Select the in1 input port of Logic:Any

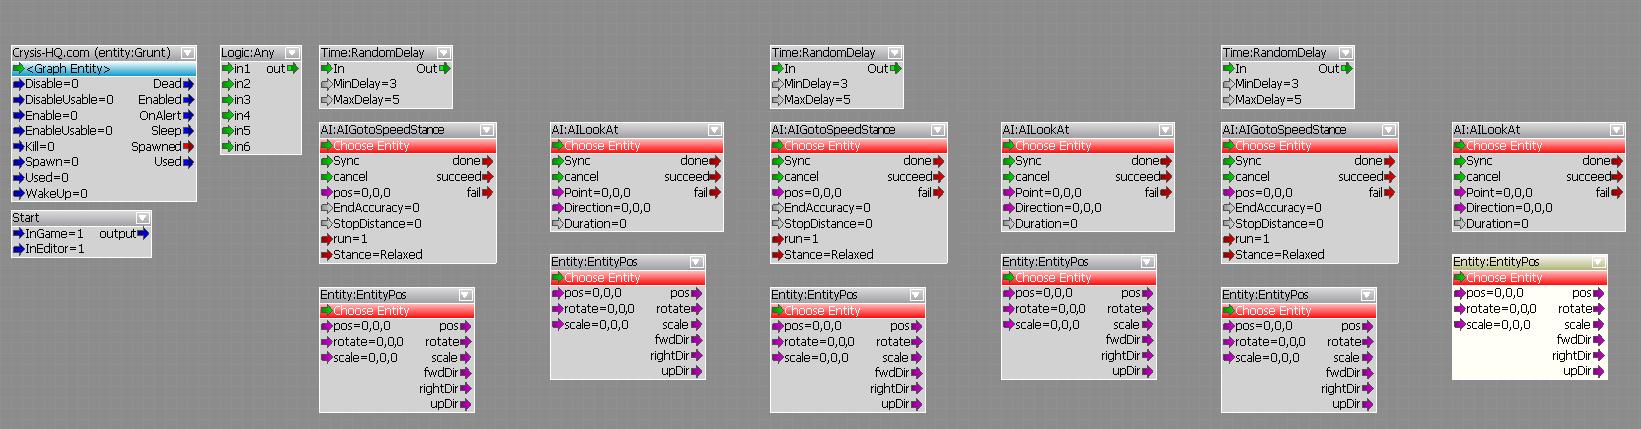coord(228,69)
